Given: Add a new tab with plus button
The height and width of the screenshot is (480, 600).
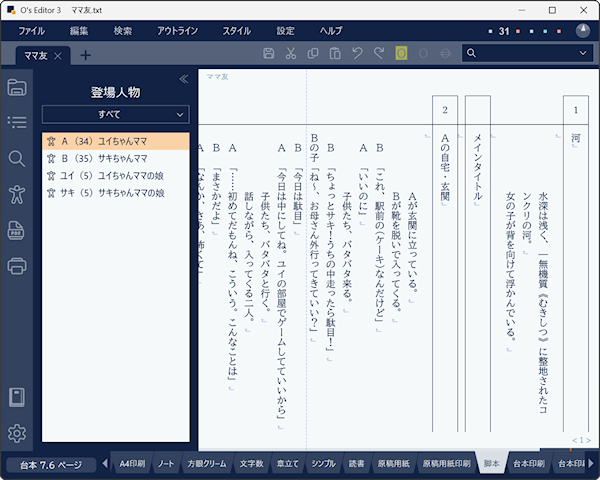Looking at the screenshot, I should [x=85, y=55].
